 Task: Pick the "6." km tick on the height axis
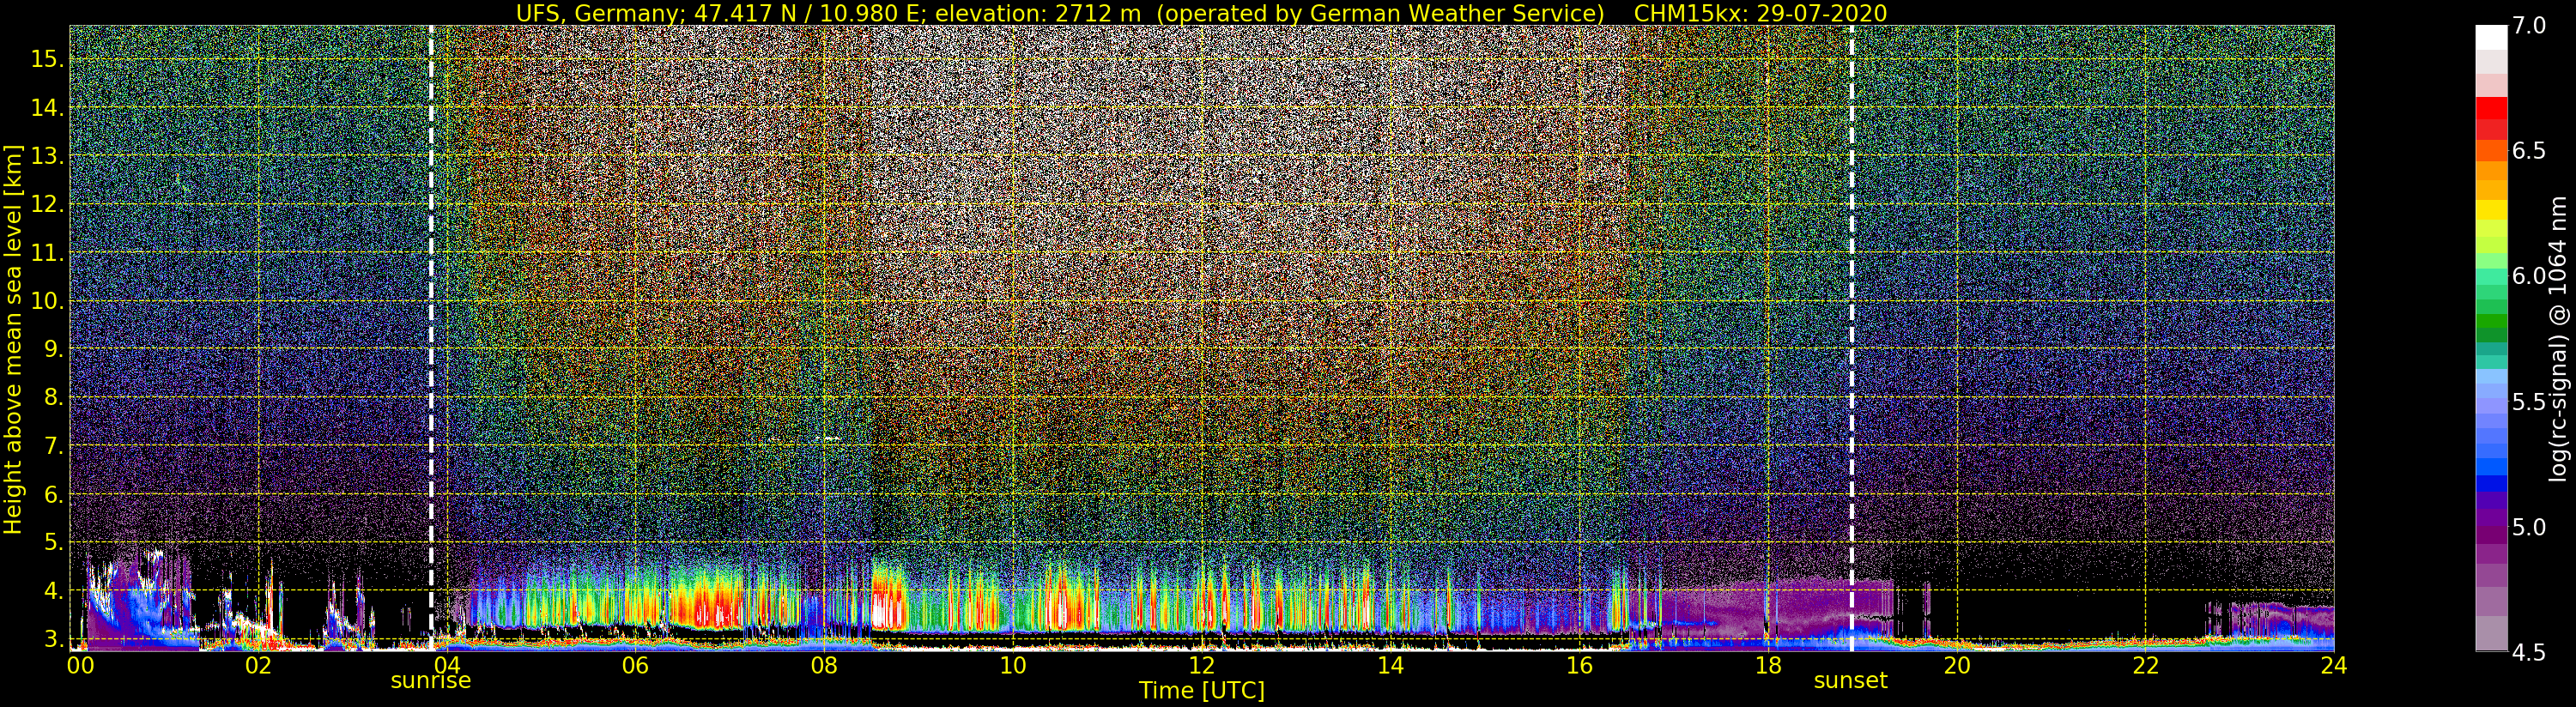coord(54,494)
